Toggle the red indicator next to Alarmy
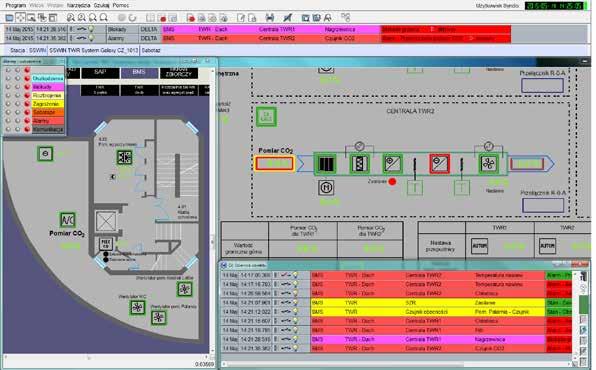Image resolution: width=596 pixels, height=370 pixels. coord(27,121)
